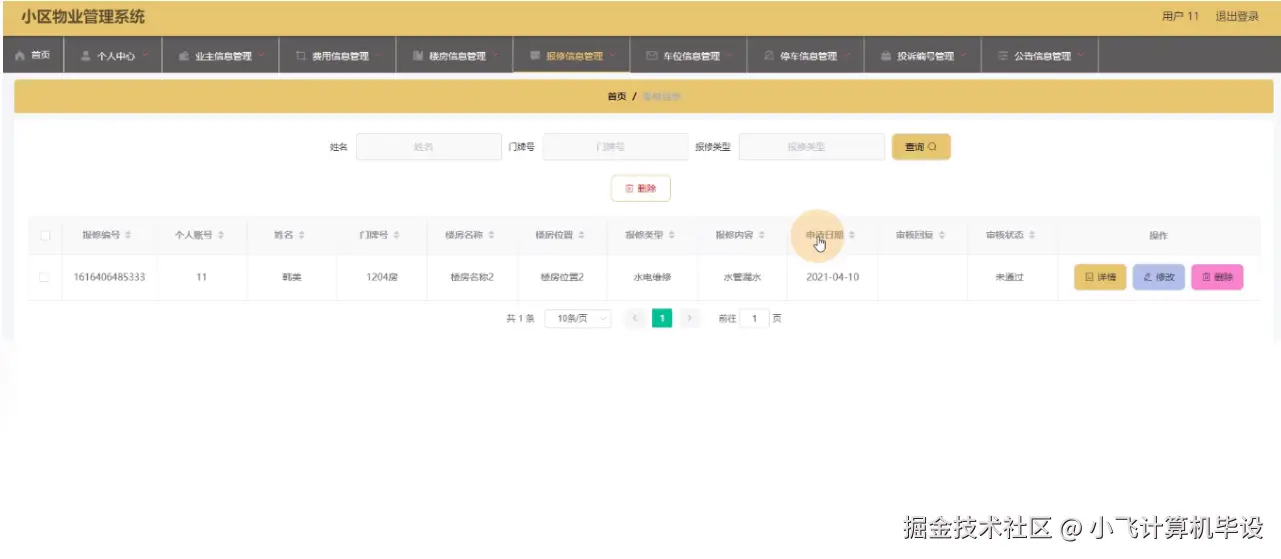Image resolution: width=1281 pixels, height=559 pixels.
Task: Sort by 楼房位置 column arrows
Action: click(581, 236)
